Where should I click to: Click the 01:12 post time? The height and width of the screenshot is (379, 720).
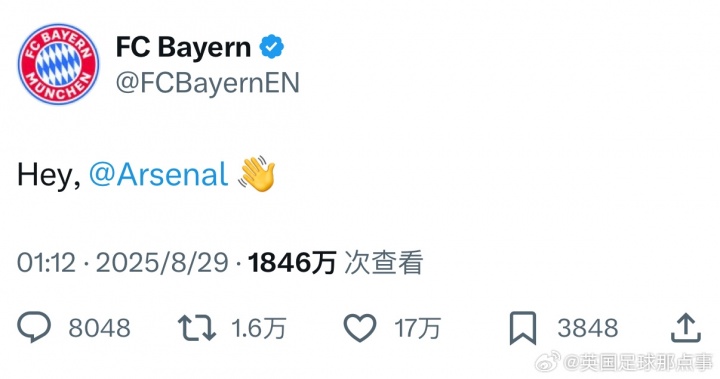click(x=46, y=263)
